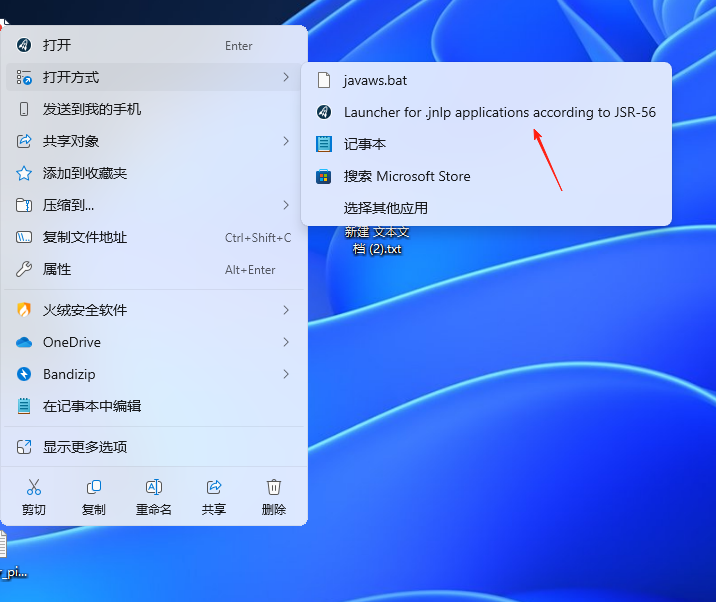
Task: Click the rocket icon beside 打开
Action: (x=24, y=45)
